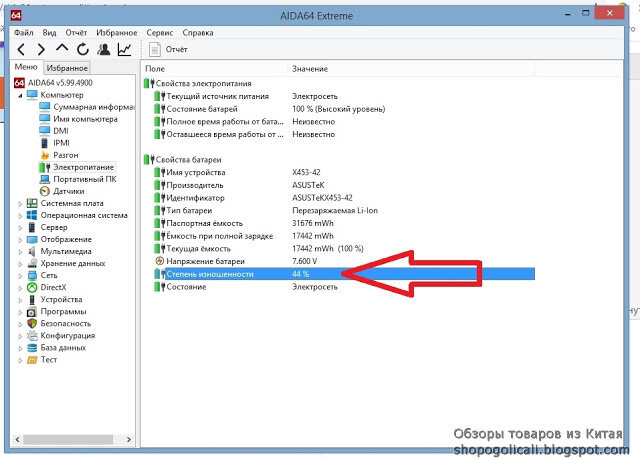Select the Ёмкость при полной зарядке row

(x=344, y=236)
